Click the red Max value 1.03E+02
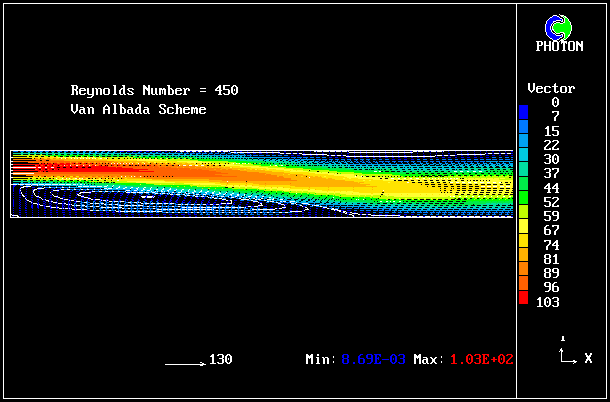610x402 pixels. click(481, 359)
